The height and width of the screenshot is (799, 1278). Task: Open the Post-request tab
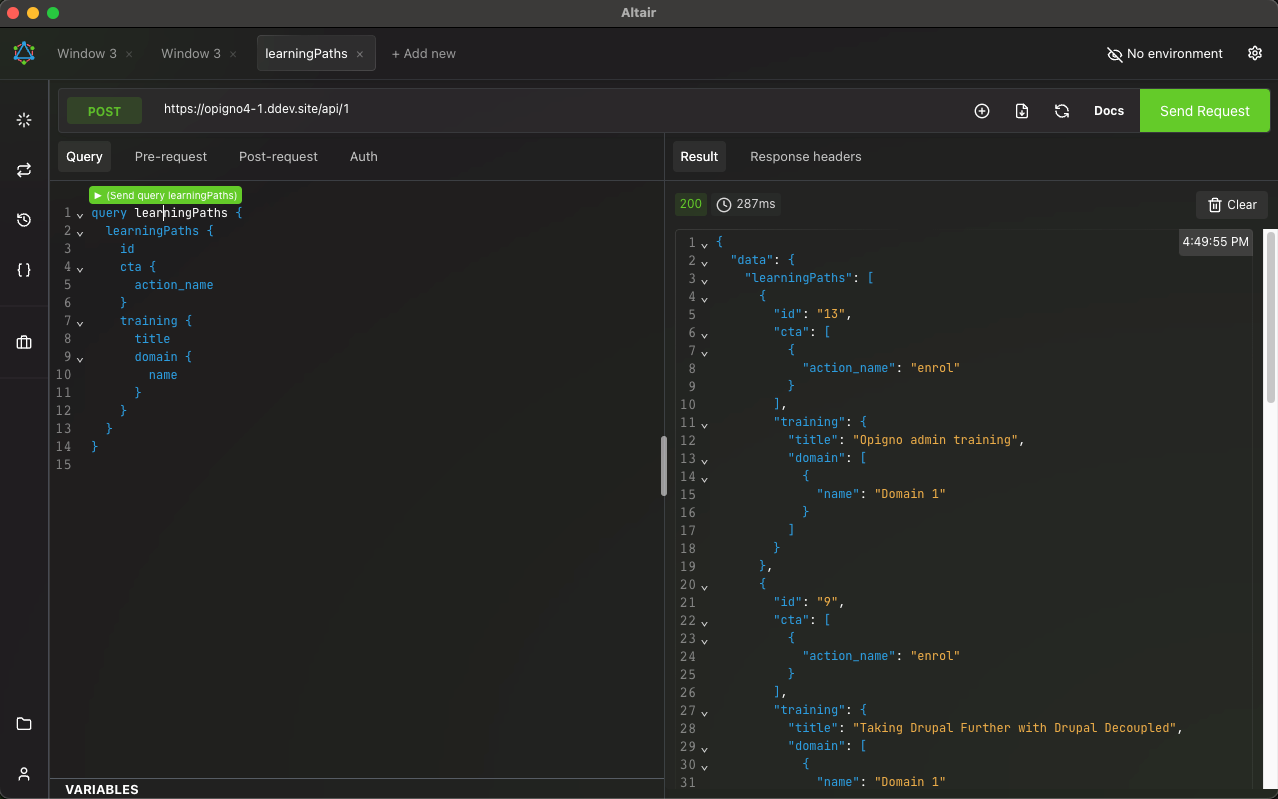point(278,156)
